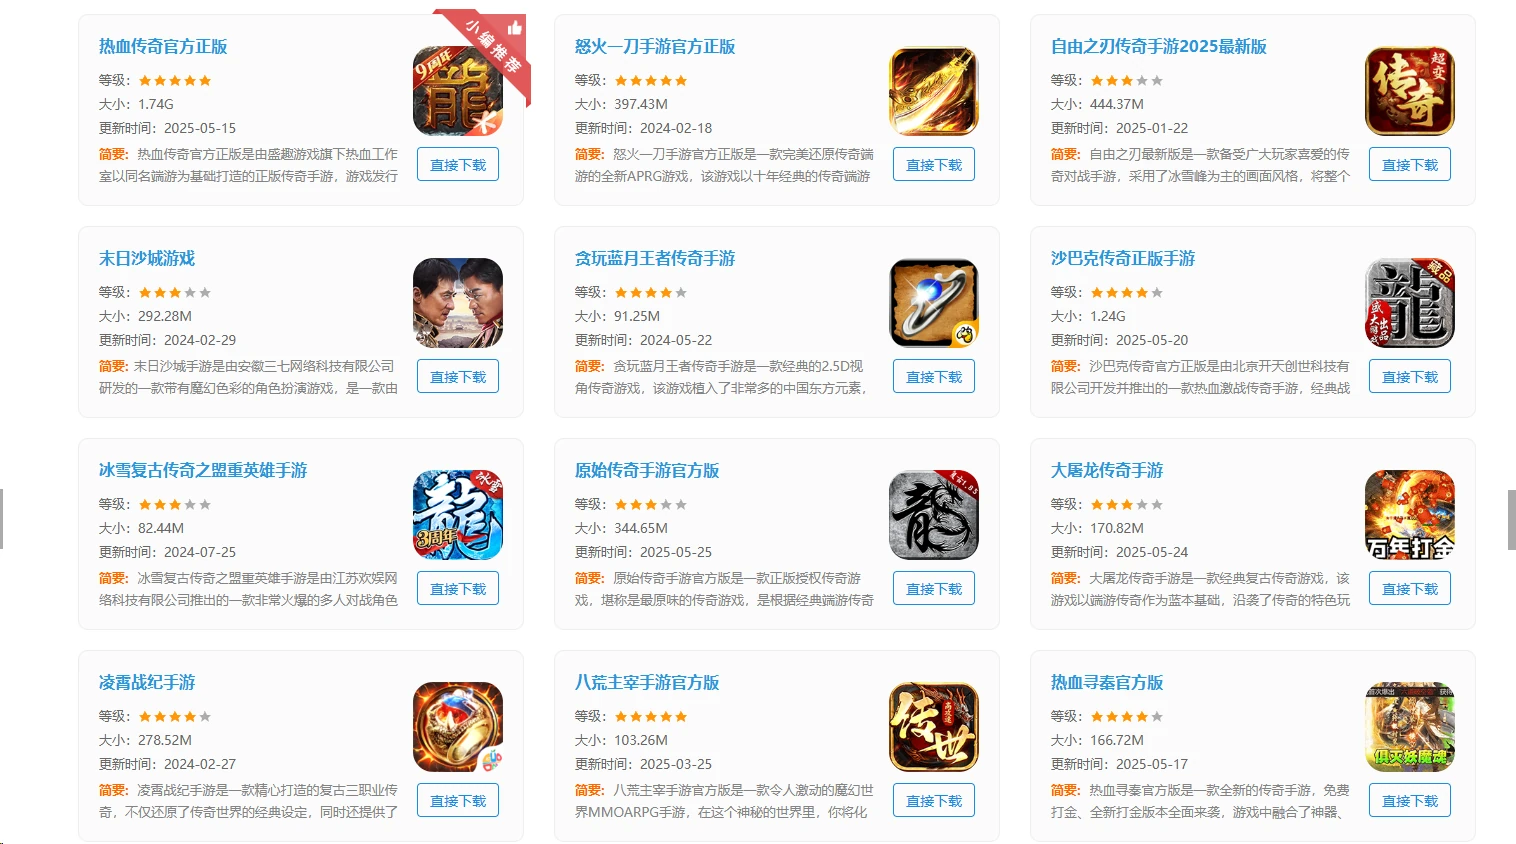Screen dimensions: 1516x844
Task: Open the 自由之刃传奇 red icon
Action: [1410, 91]
